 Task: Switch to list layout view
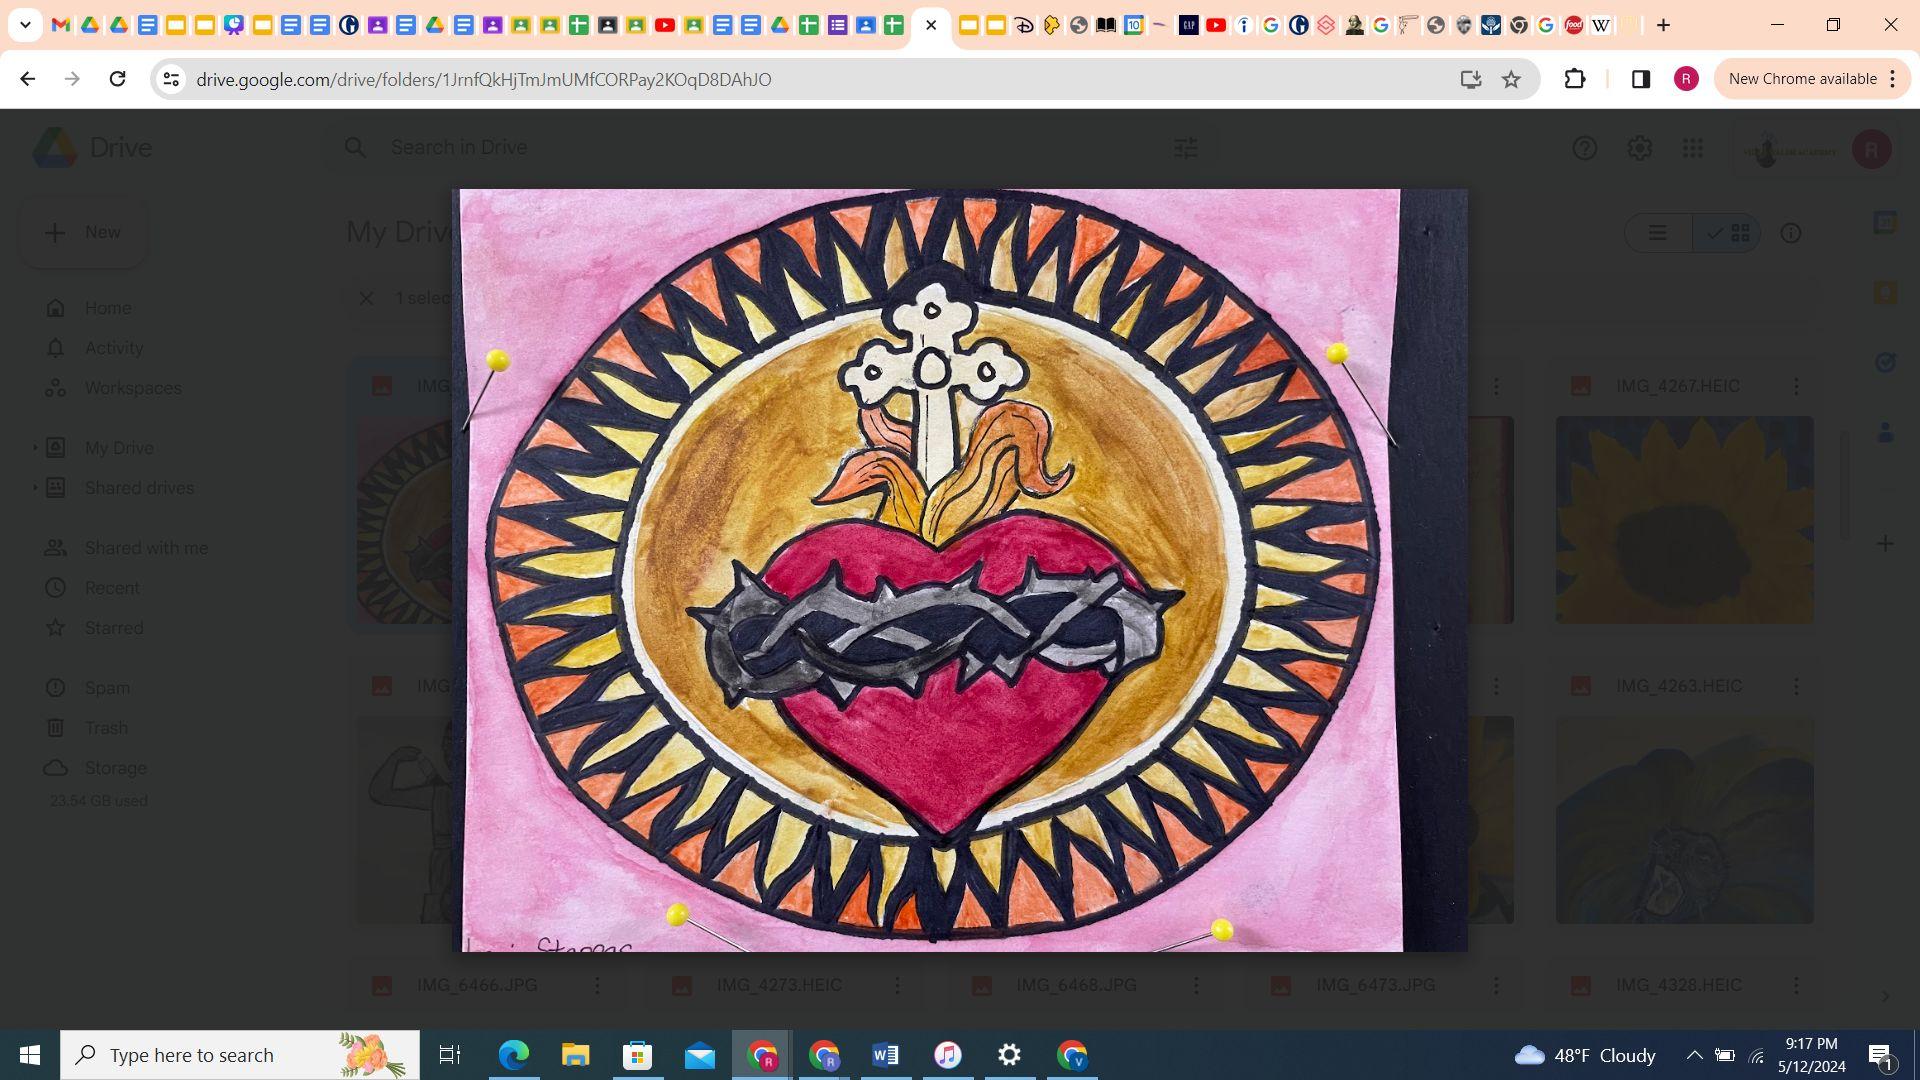[1658, 233]
